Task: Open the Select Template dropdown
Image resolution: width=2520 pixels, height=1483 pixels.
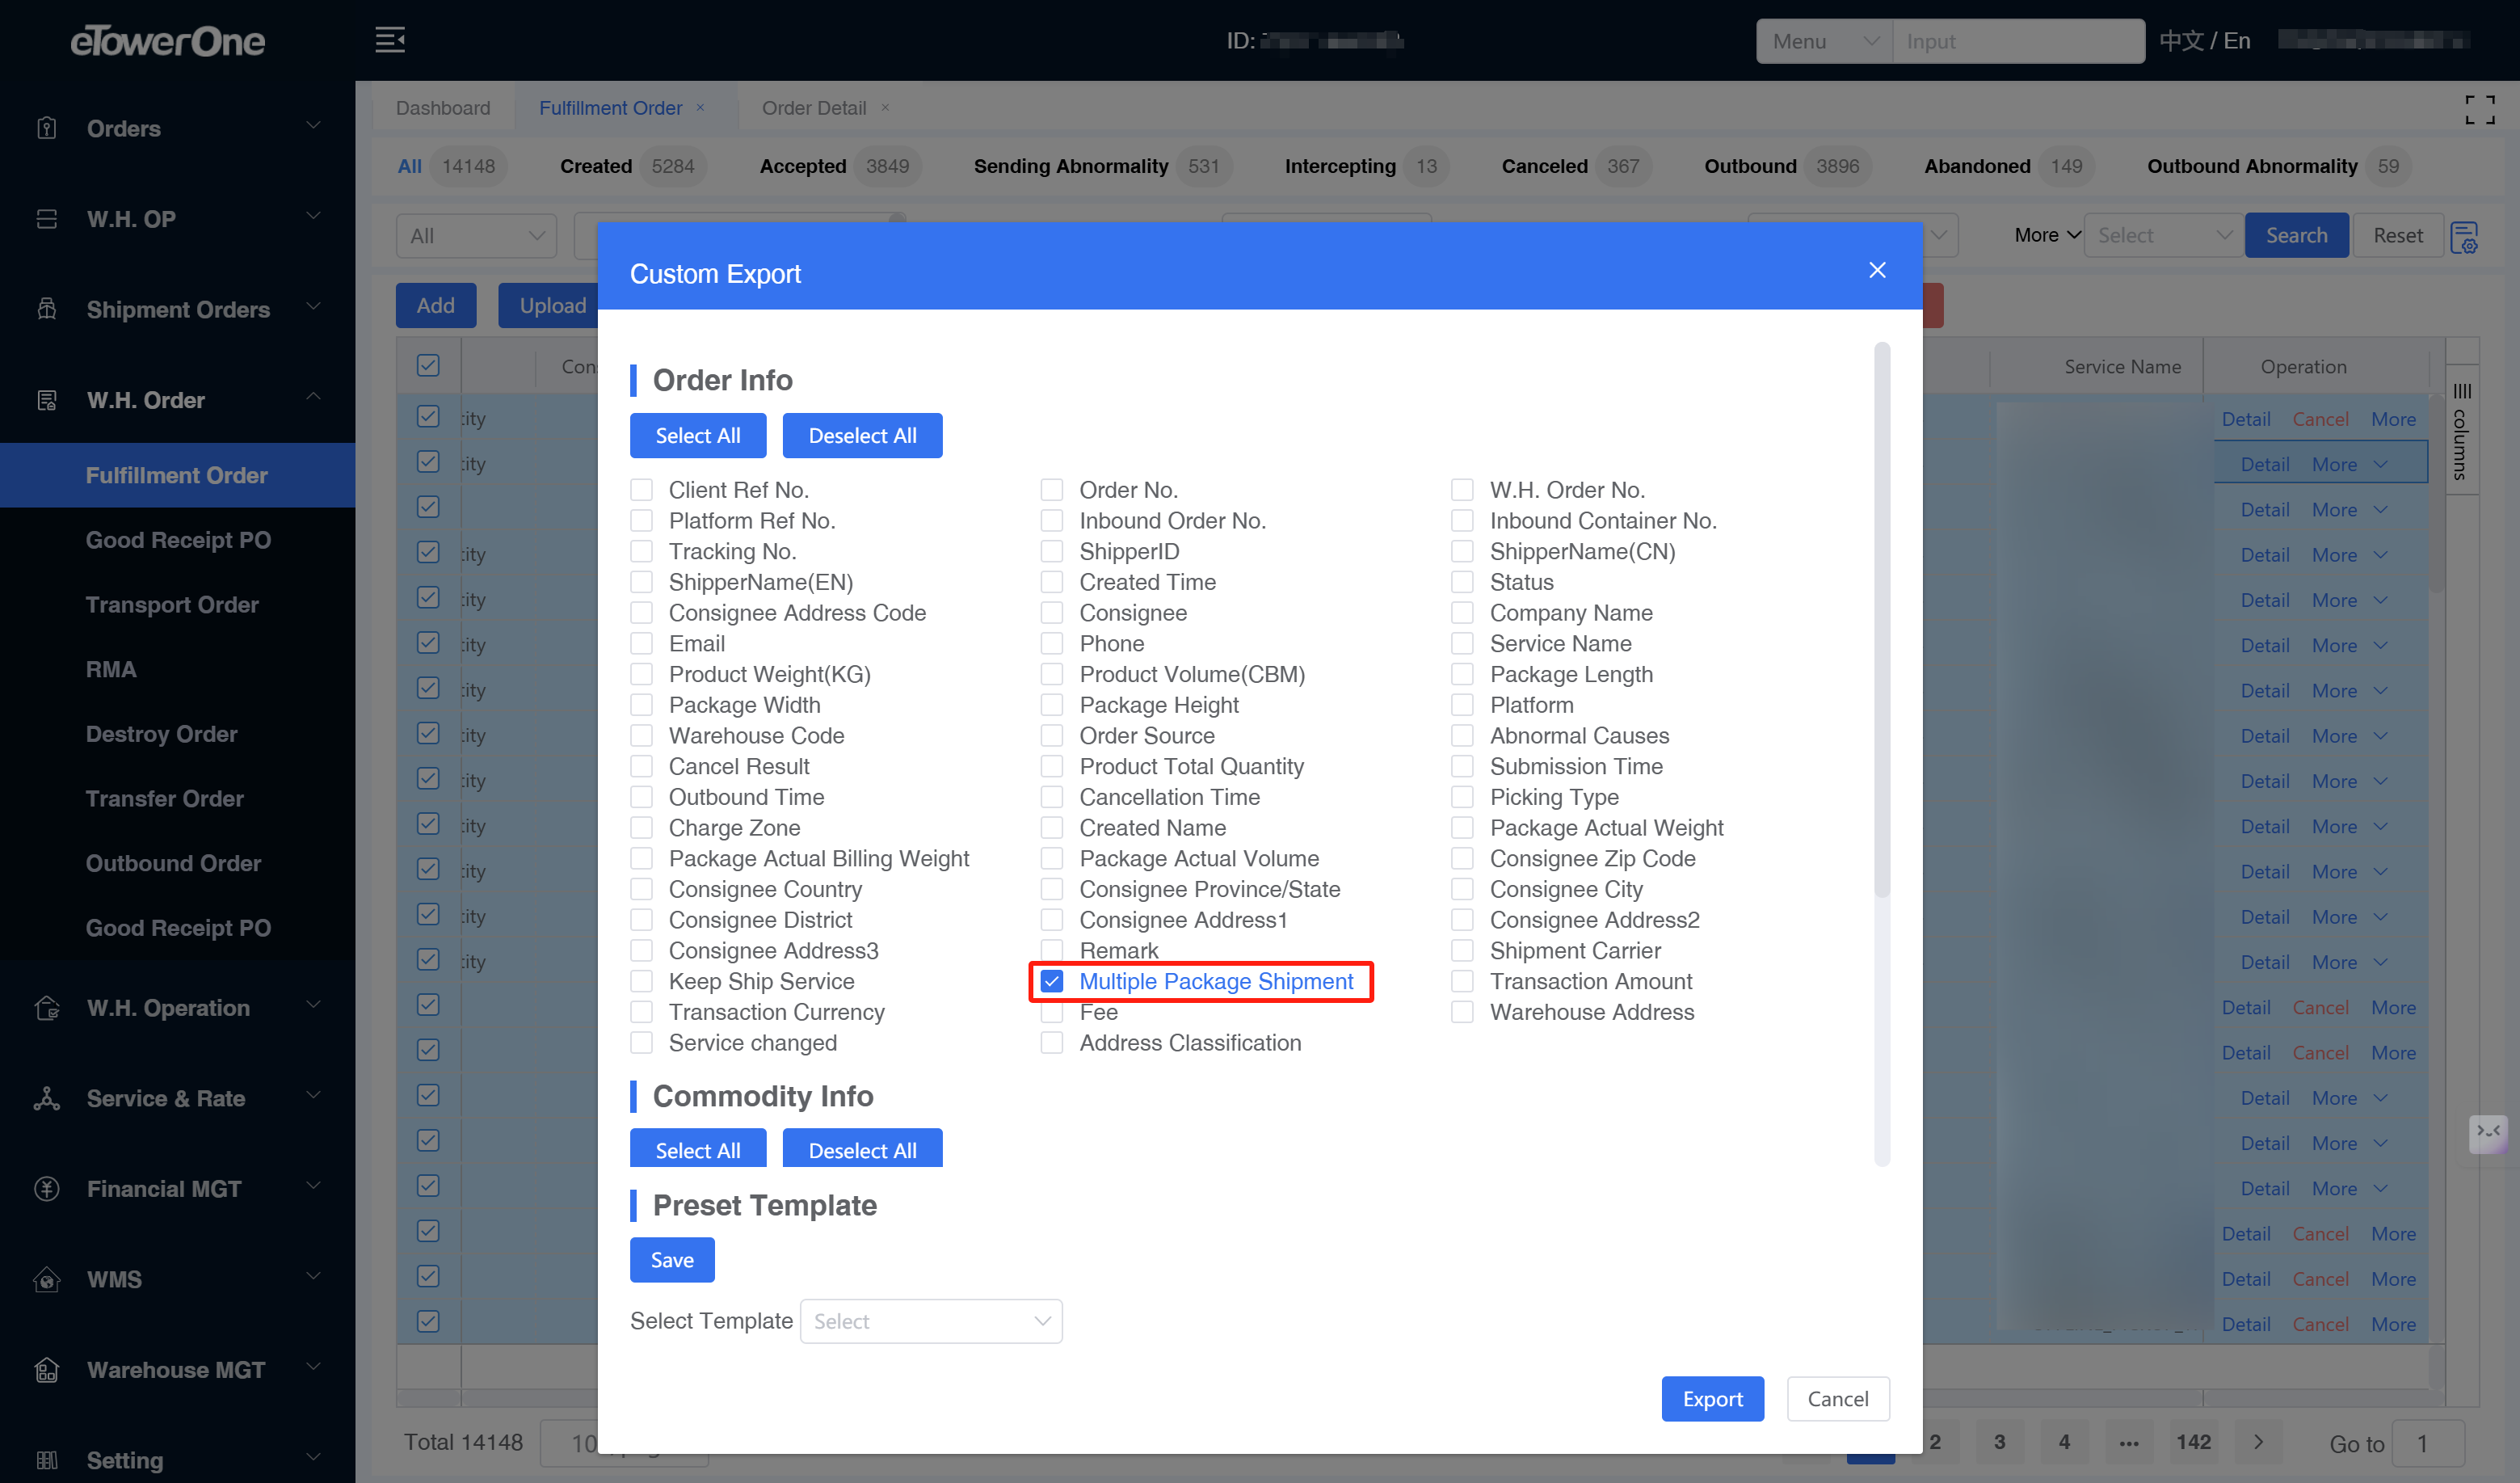Action: (931, 1321)
